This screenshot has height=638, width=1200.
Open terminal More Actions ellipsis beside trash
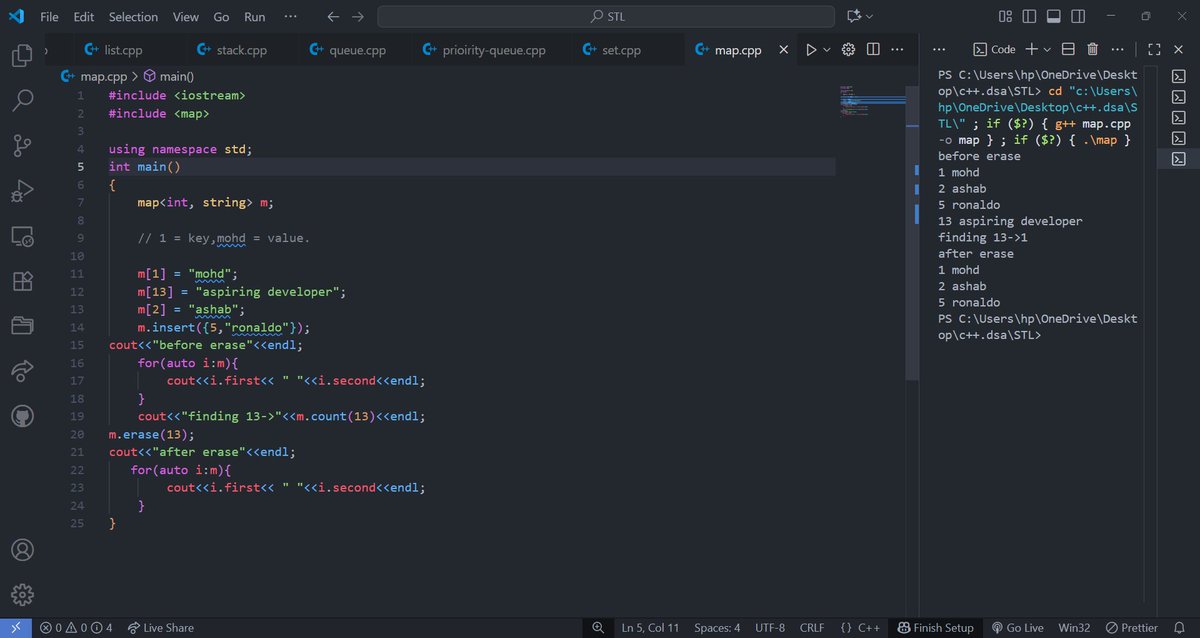[1116, 49]
